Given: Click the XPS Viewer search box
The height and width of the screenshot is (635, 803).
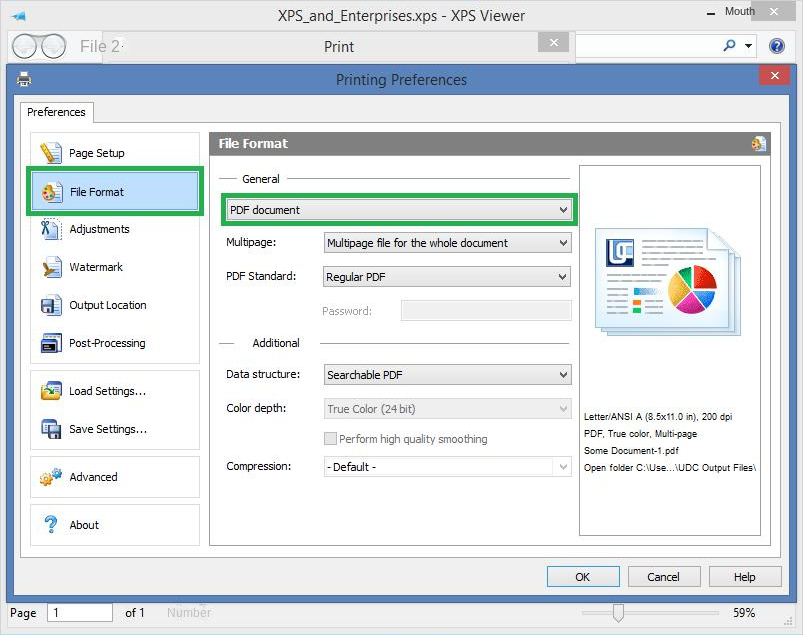Looking at the screenshot, I should [x=647, y=46].
